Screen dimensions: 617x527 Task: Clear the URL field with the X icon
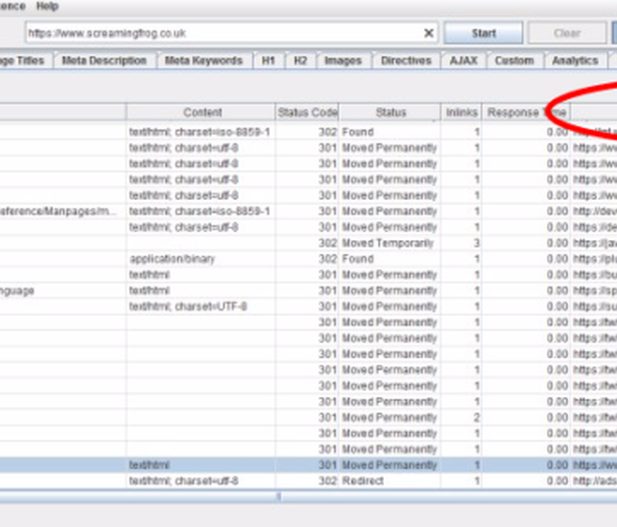coord(429,33)
